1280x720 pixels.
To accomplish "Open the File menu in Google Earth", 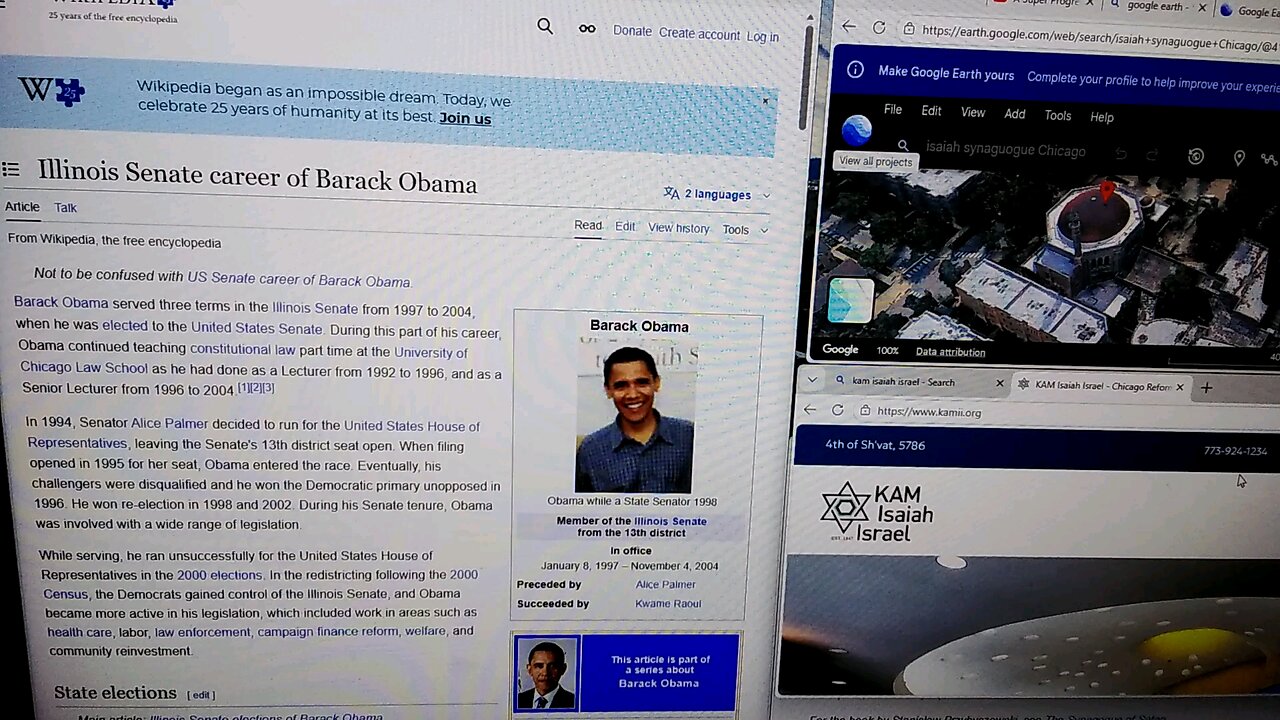I will click(893, 109).
